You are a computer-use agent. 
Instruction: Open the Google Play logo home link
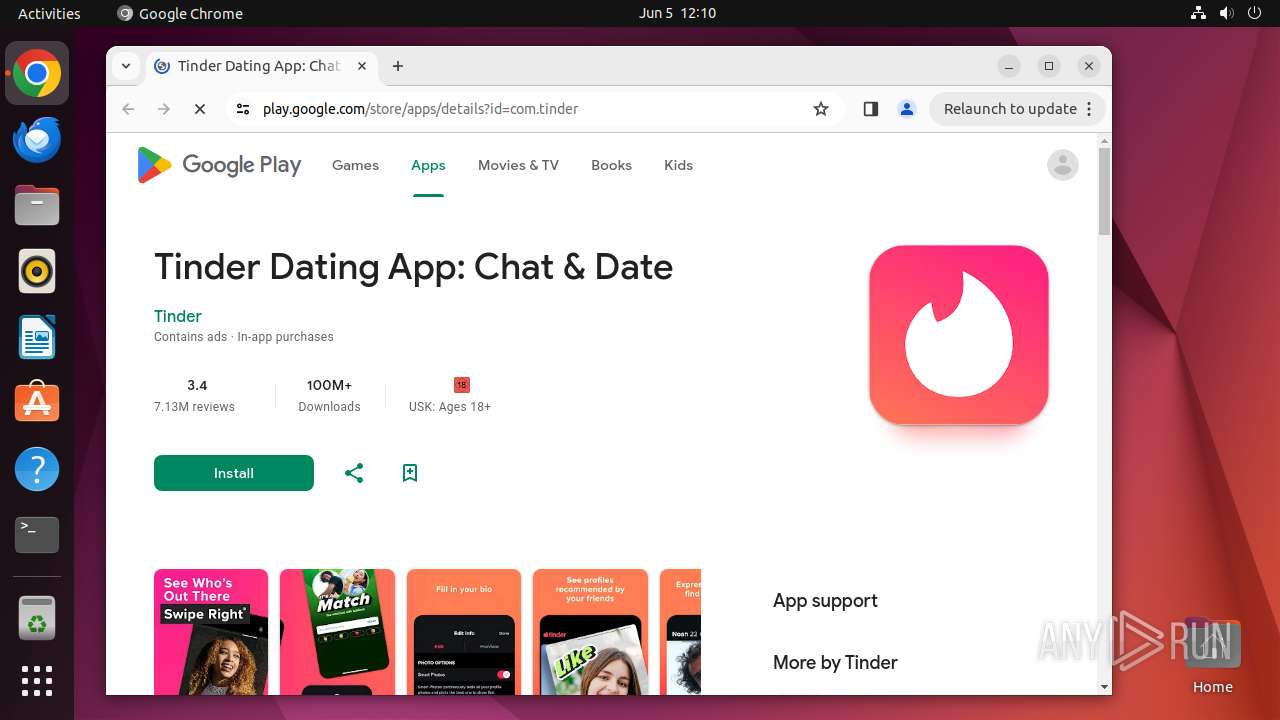click(x=219, y=165)
